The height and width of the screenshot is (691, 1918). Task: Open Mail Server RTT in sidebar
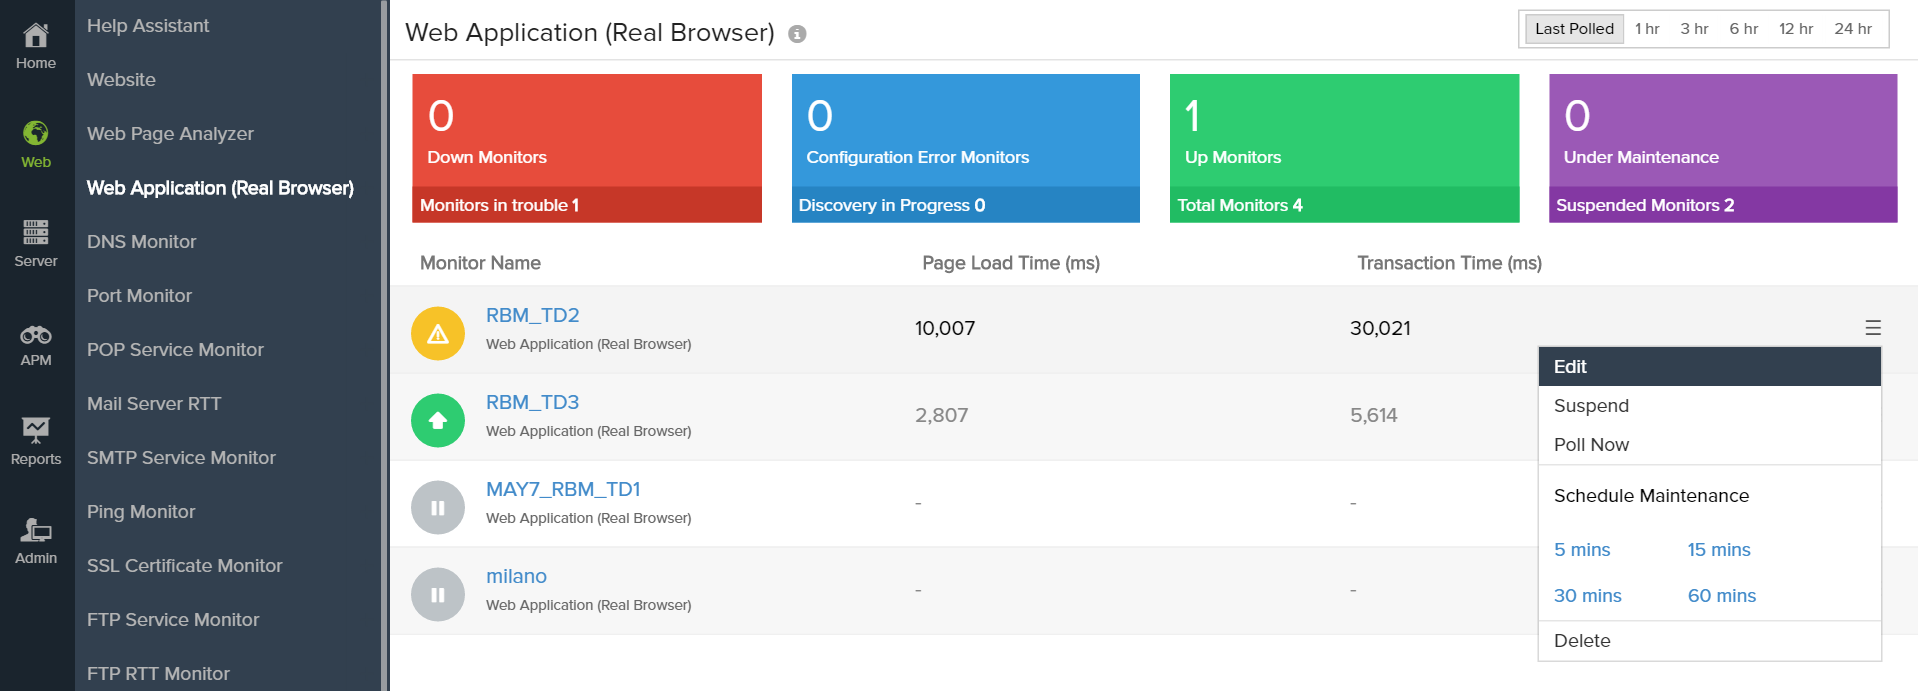[x=154, y=404]
